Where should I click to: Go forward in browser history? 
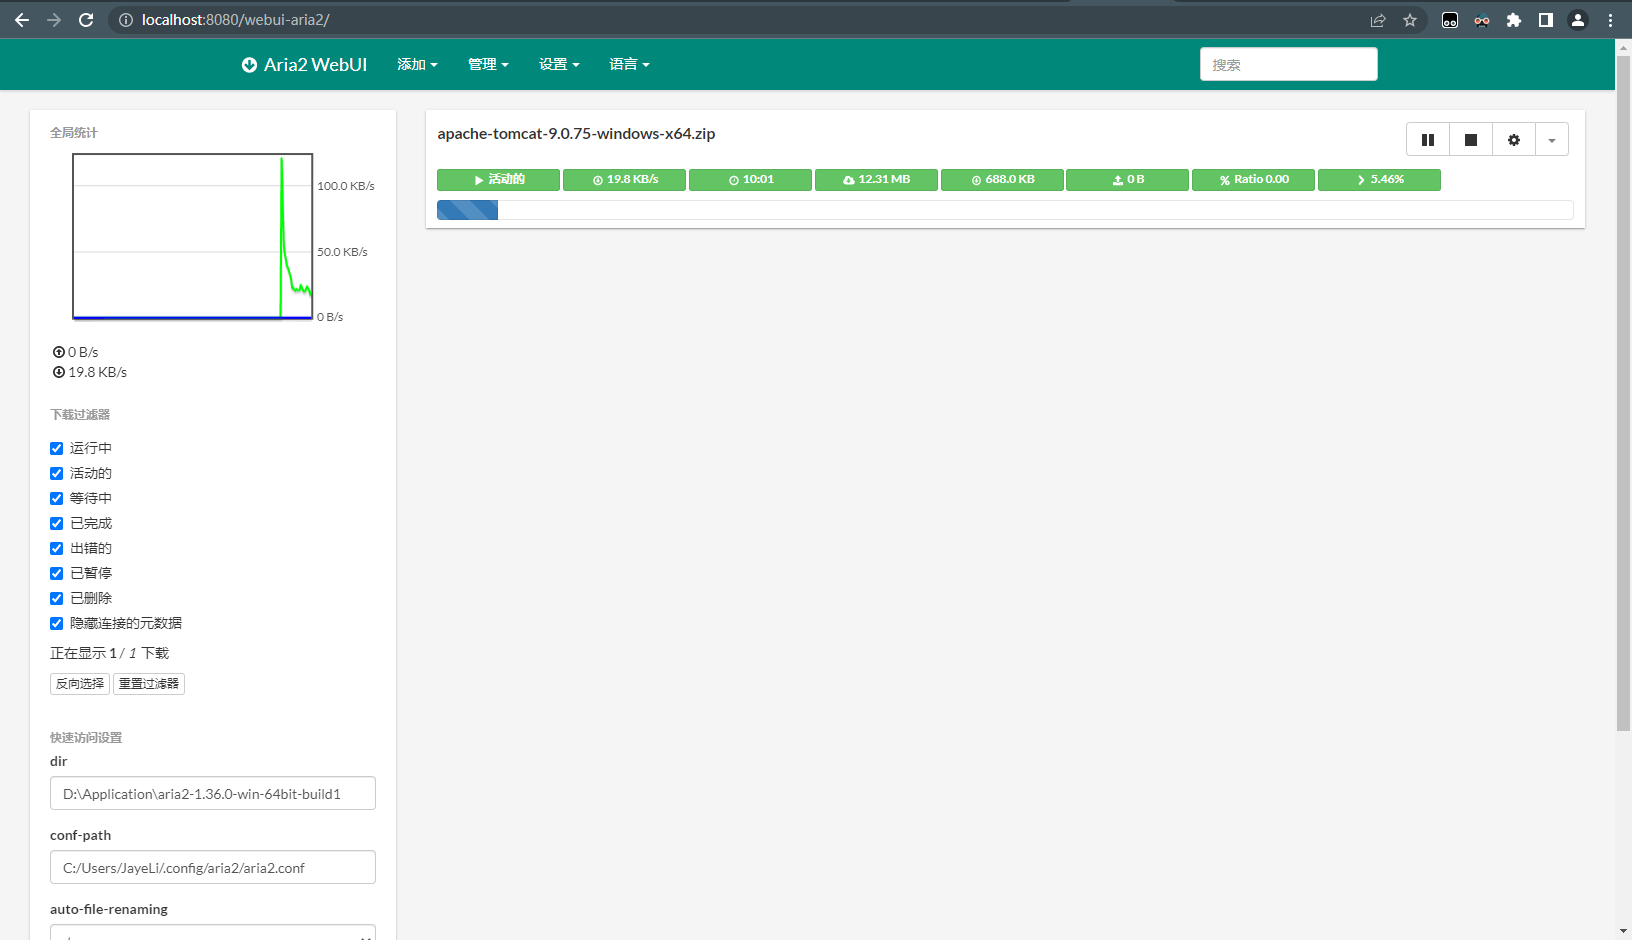(x=54, y=20)
